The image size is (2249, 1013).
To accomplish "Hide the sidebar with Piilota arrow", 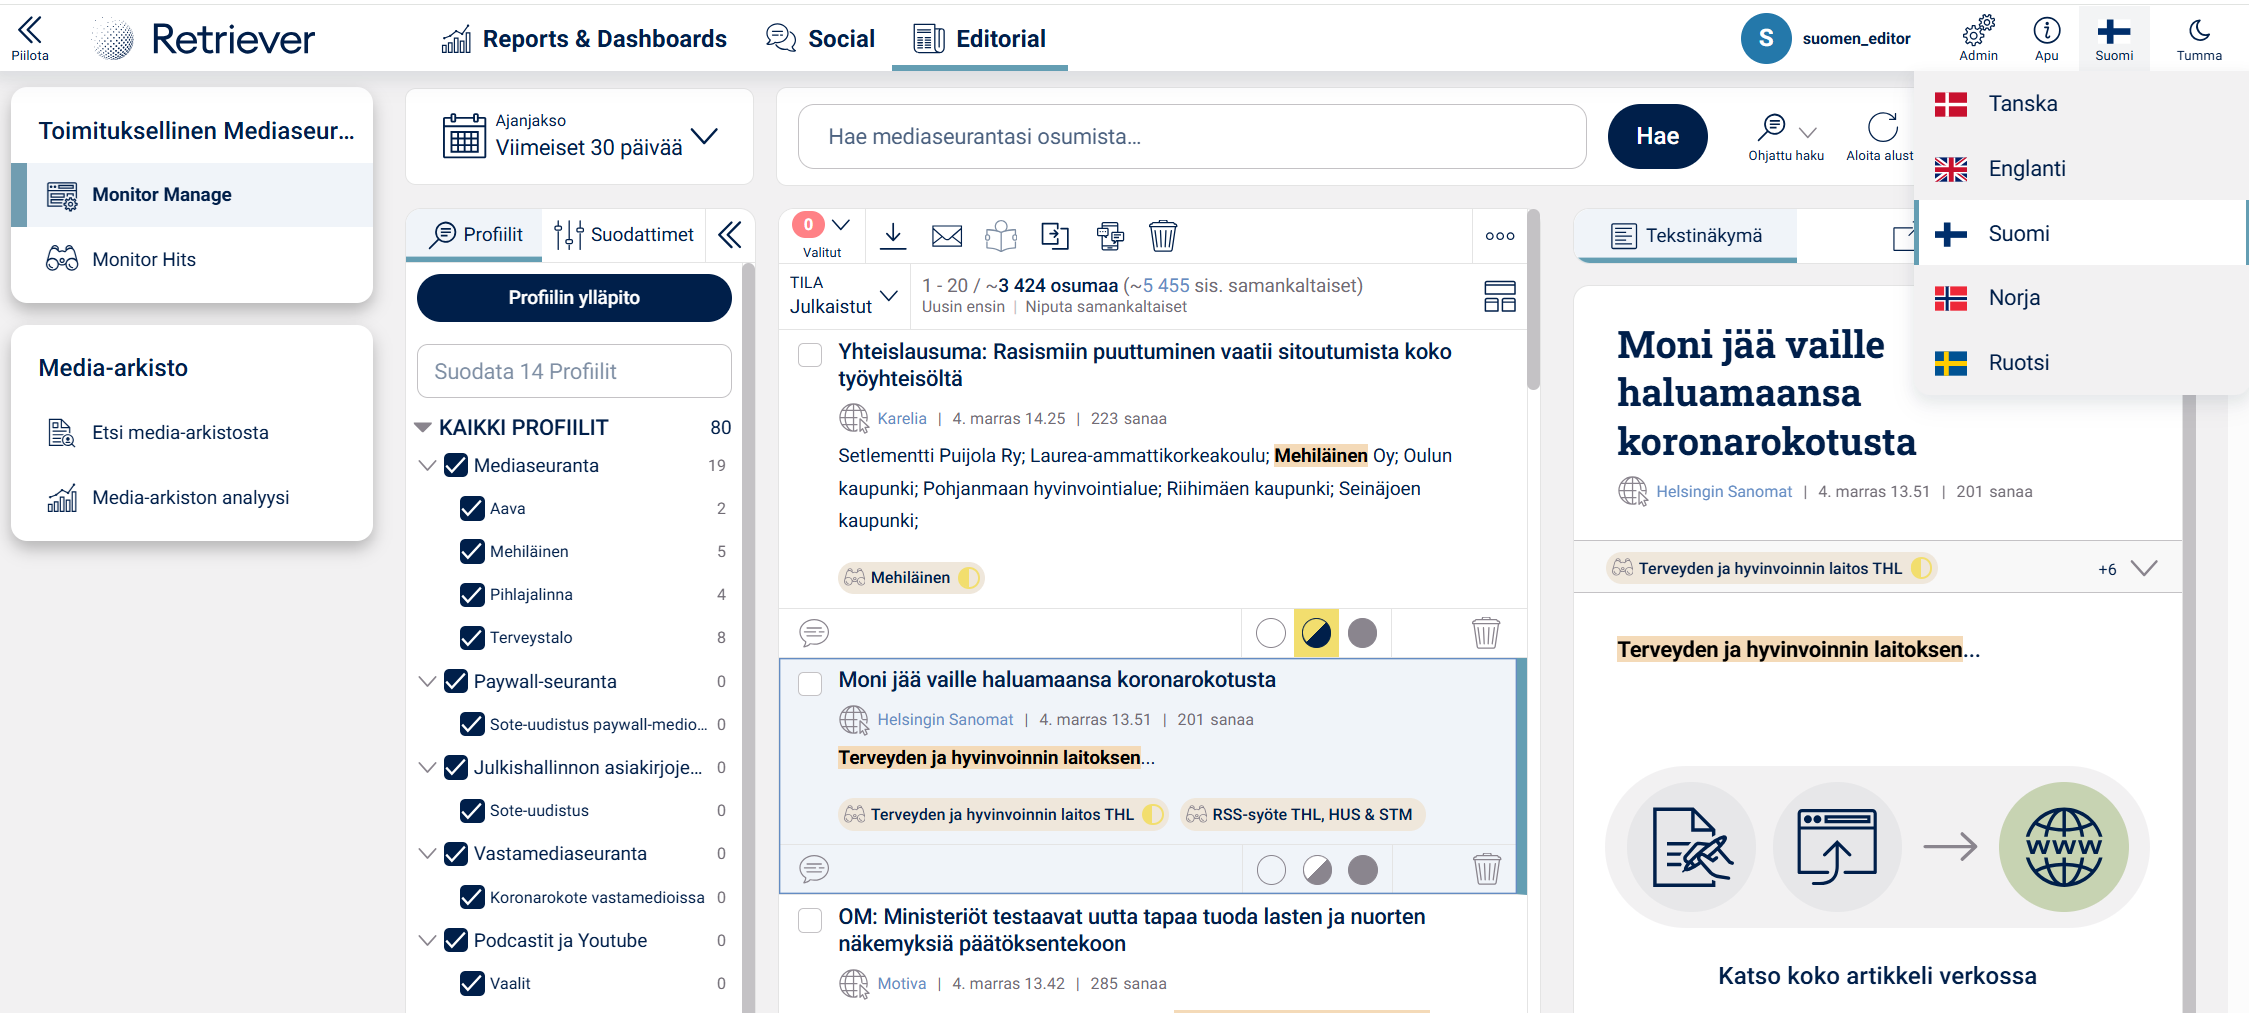I will point(30,38).
